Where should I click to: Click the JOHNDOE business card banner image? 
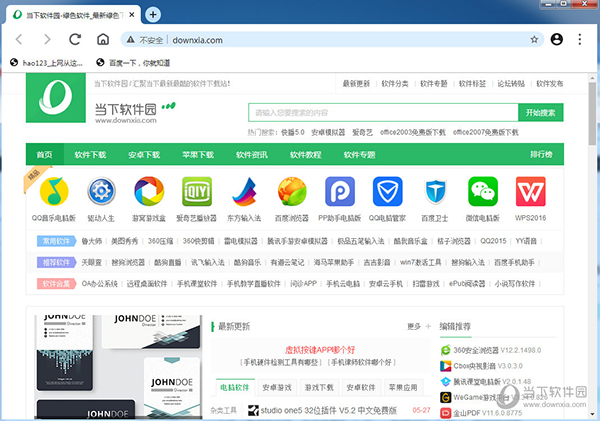(118, 366)
